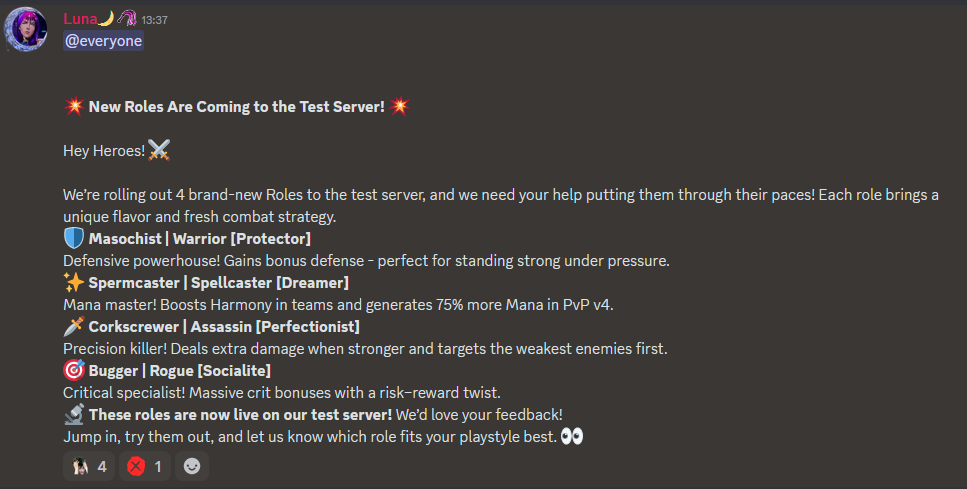Click the crossed swords emoji after Hey Heroes

(x=159, y=150)
